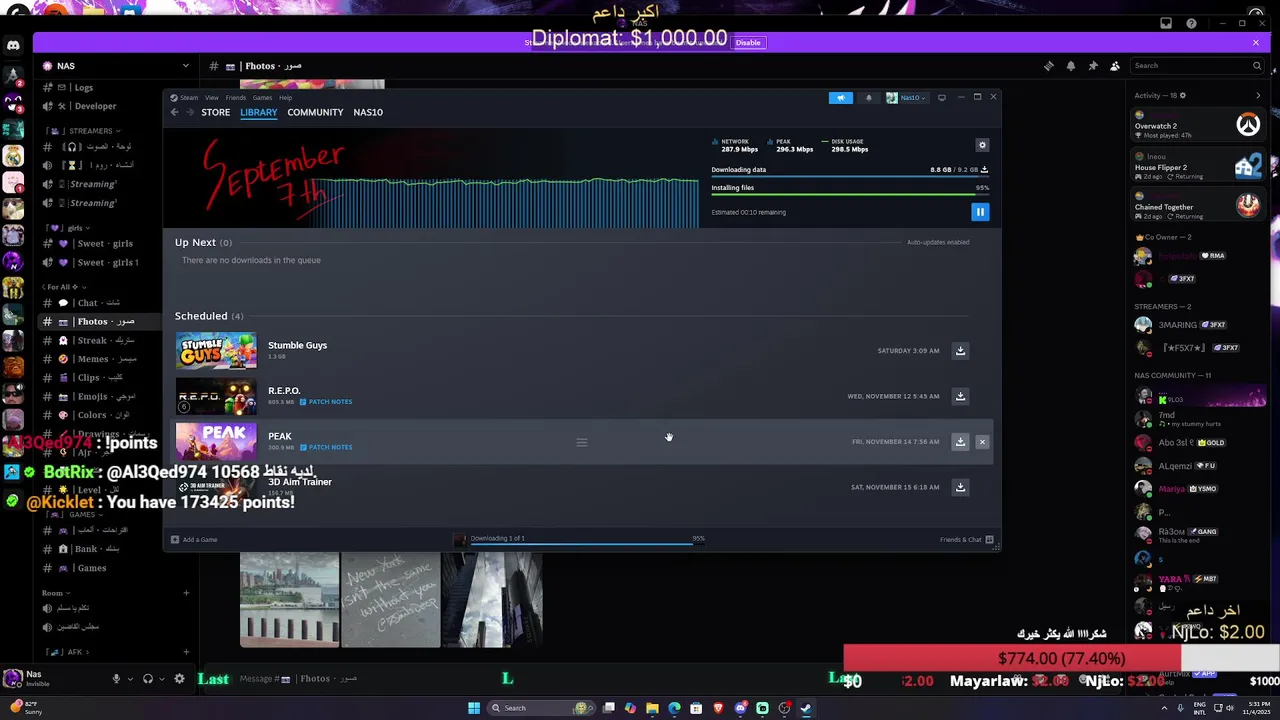The image size is (1280, 720).
Task: Start 3D Aim Trainer download now
Action: tap(960, 487)
